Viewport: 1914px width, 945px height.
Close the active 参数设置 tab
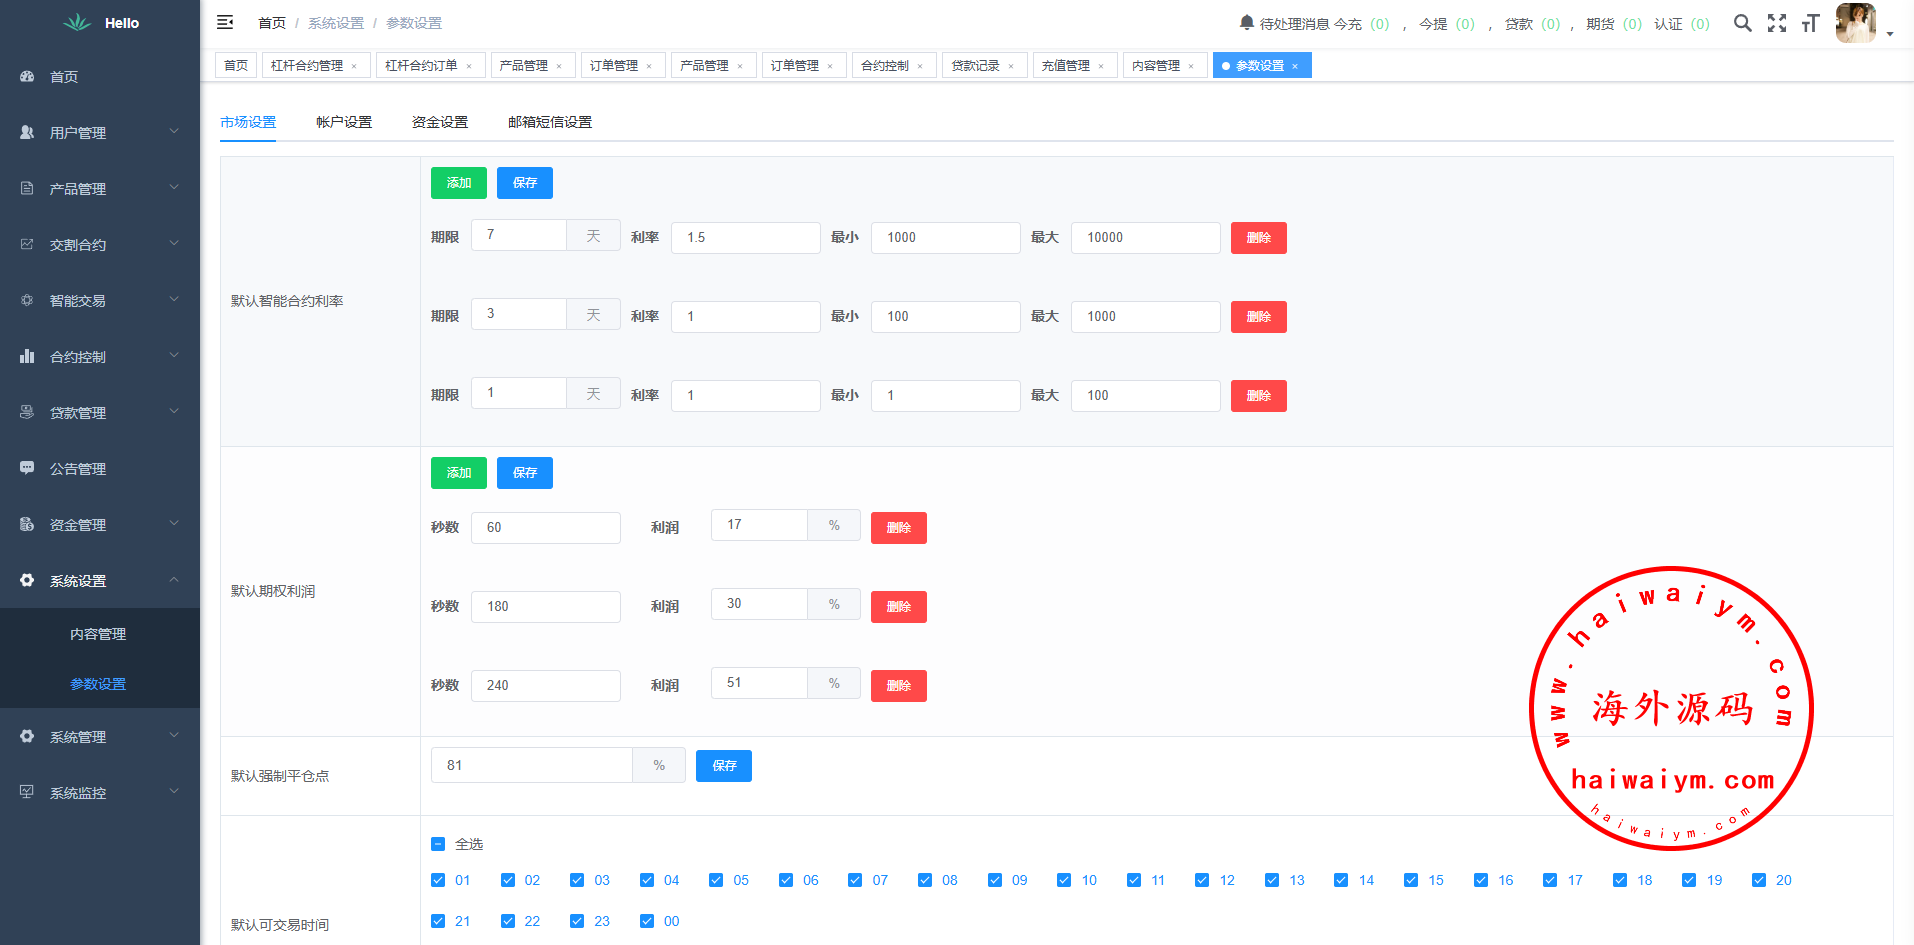tap(1295, 66)
